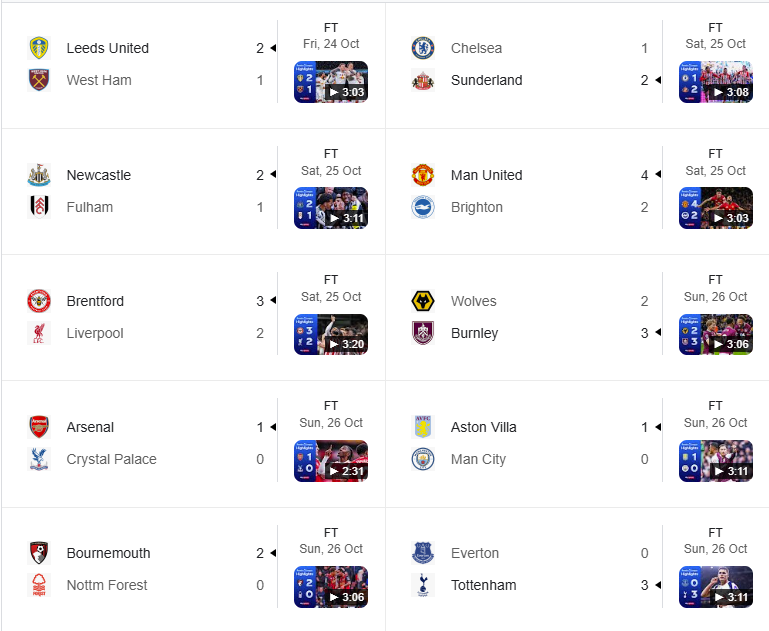
Task: Click the Liverpool crest icon
Action: [39, 333]
